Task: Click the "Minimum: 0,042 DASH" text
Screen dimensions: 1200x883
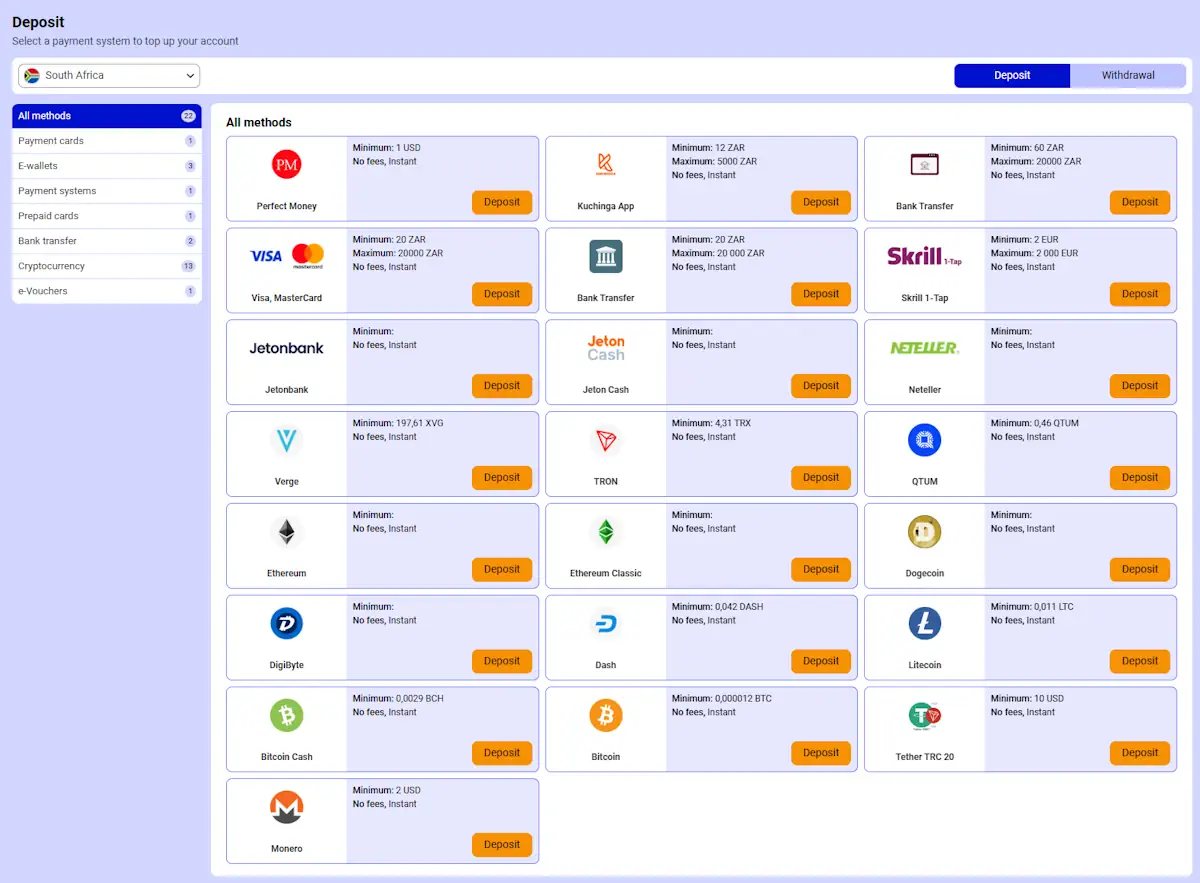Action: coord(719,607)
